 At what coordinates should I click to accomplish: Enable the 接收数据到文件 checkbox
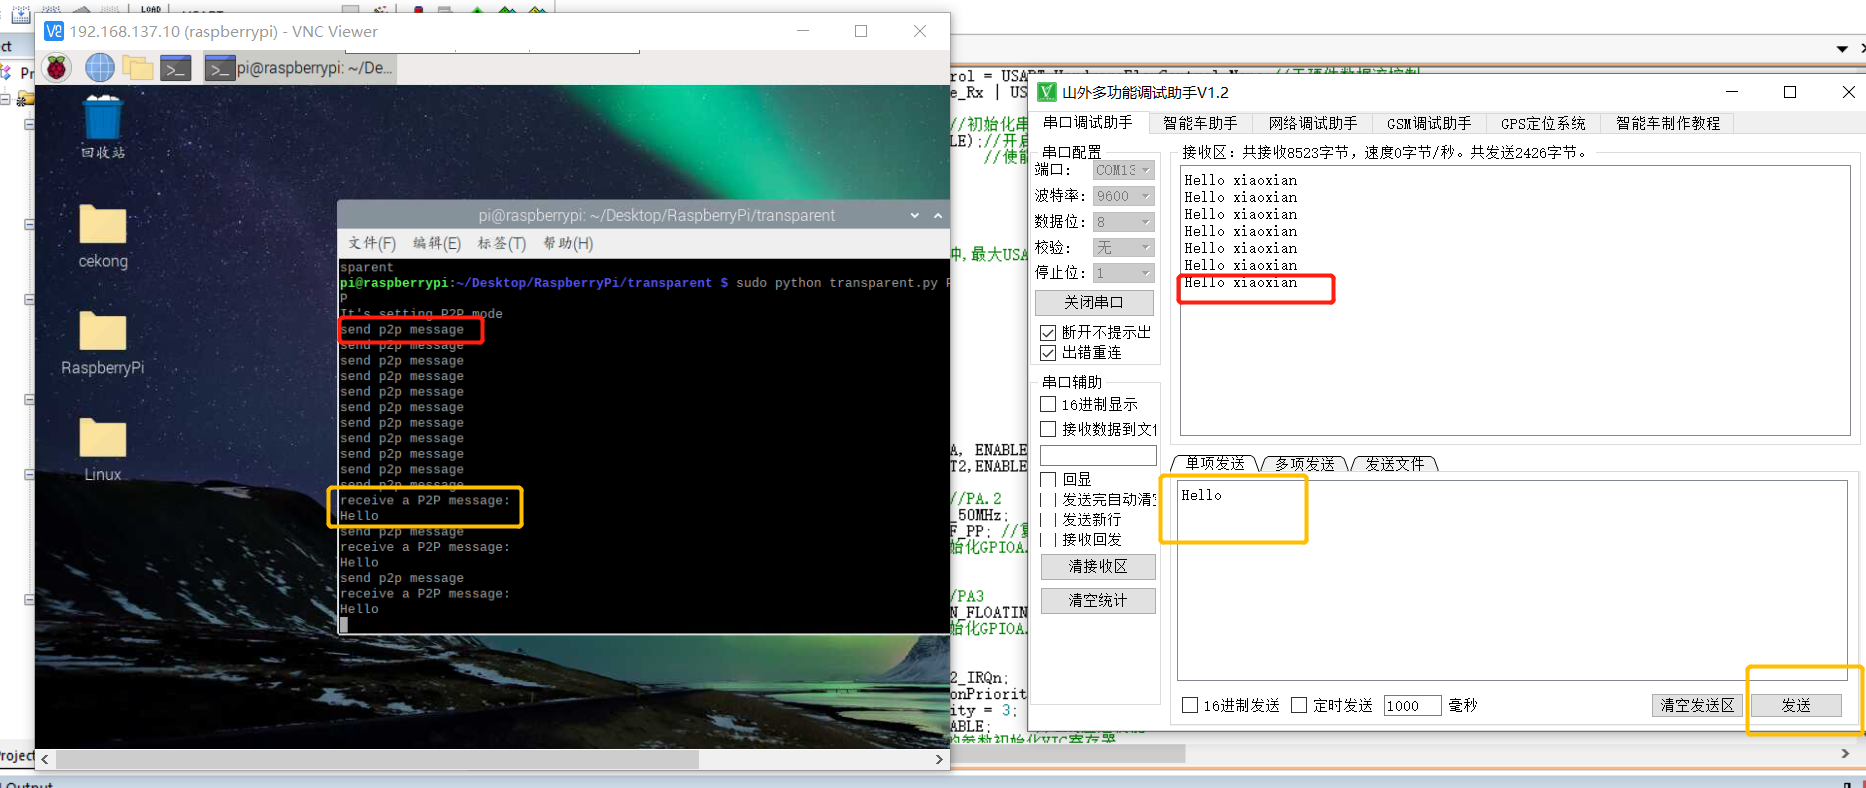pyautogui.click(x=1048, y=429)
